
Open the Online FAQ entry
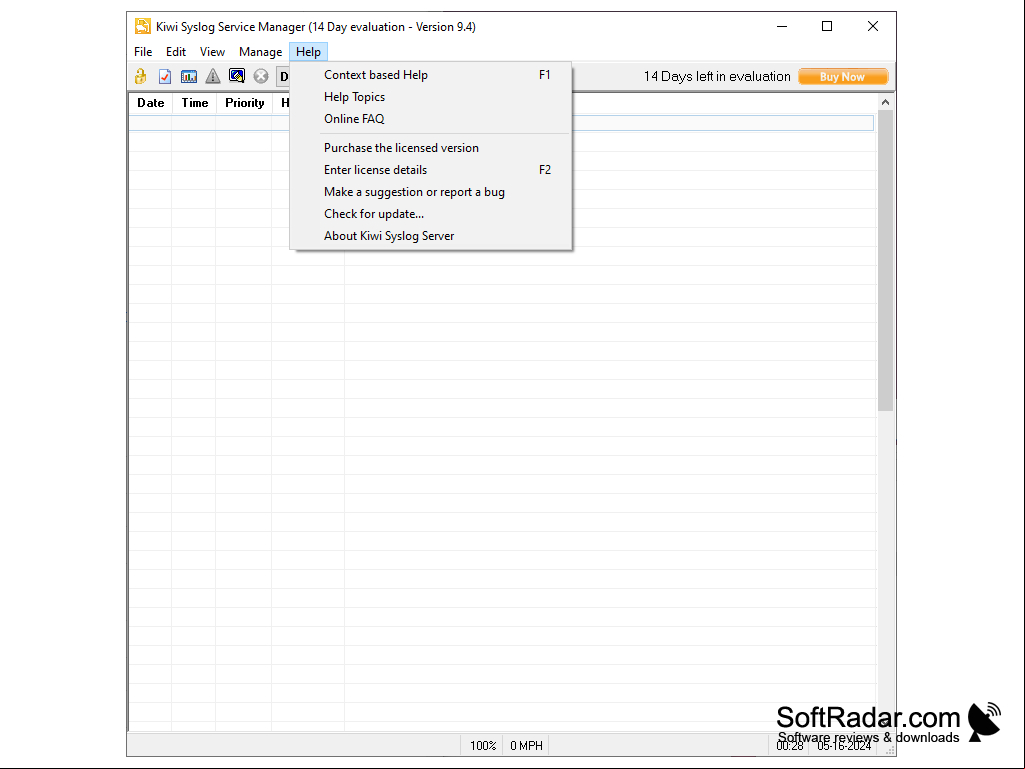(x=431, y=119)
